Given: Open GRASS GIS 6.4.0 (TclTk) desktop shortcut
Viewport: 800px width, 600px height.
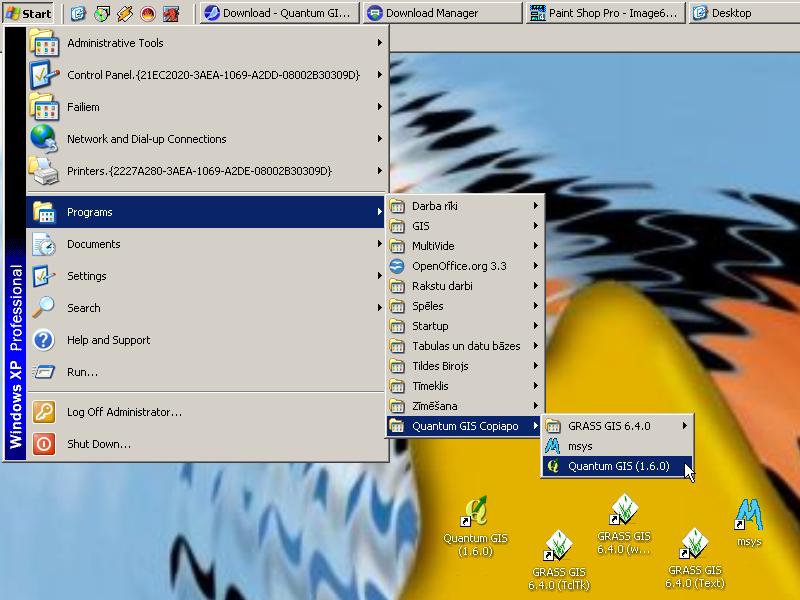Looking at the screenshot, I should 559,560.
